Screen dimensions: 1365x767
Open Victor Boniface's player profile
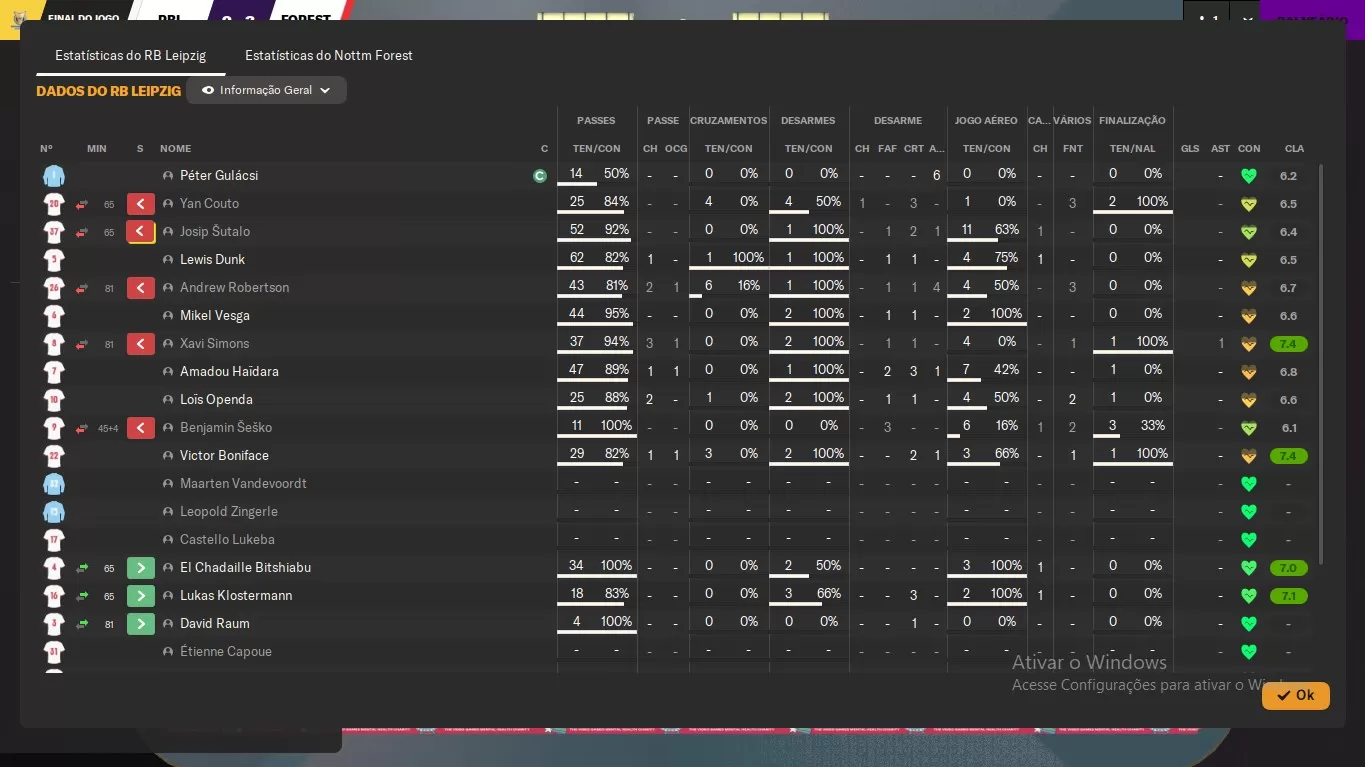pos(224,455)
